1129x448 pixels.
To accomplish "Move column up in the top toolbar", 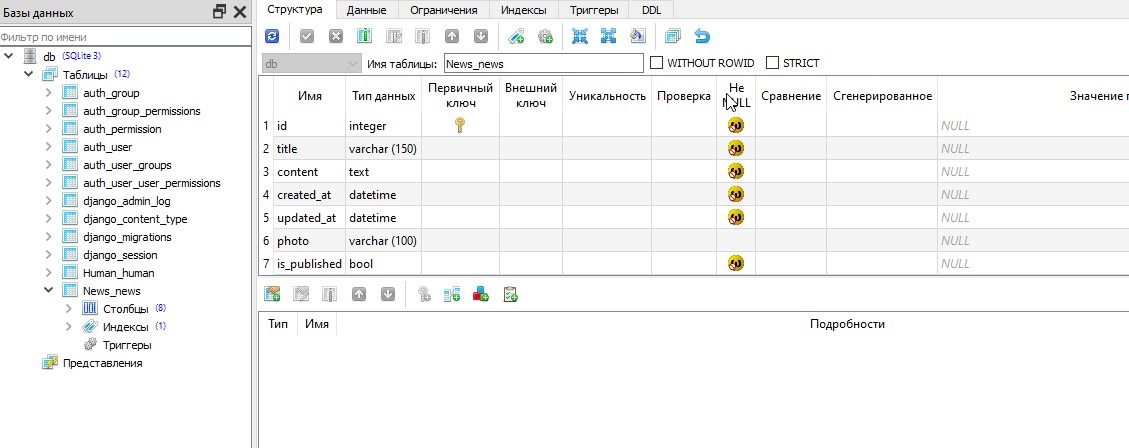I will click(451, 35).
